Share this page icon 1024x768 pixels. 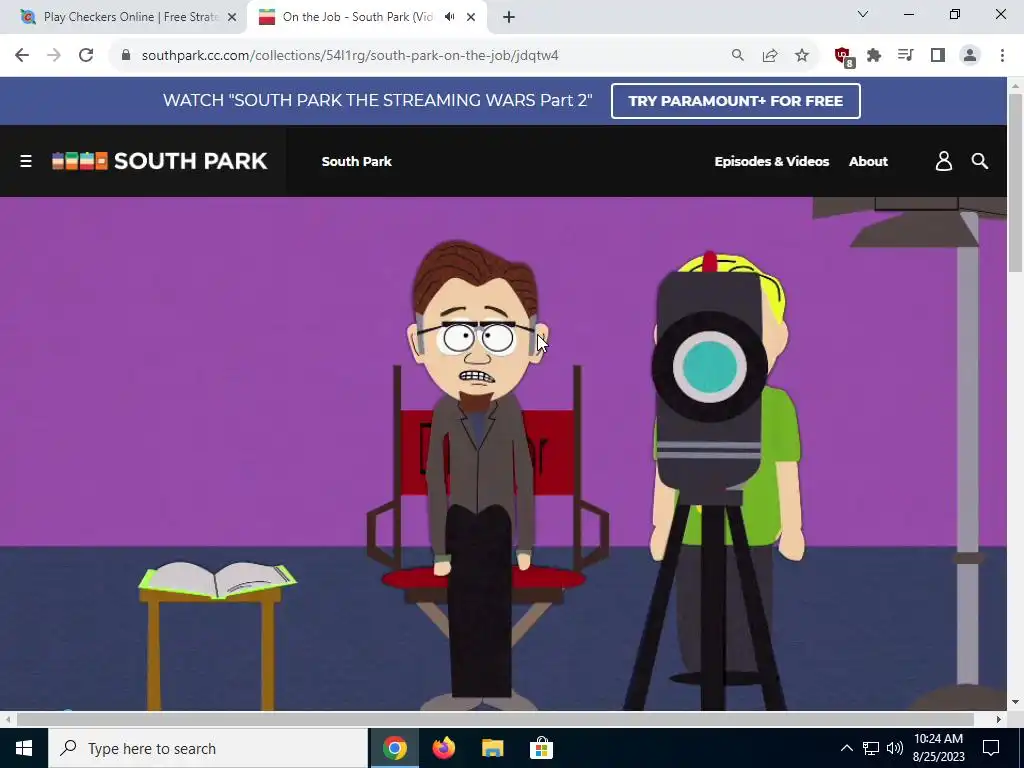(769, 56)
